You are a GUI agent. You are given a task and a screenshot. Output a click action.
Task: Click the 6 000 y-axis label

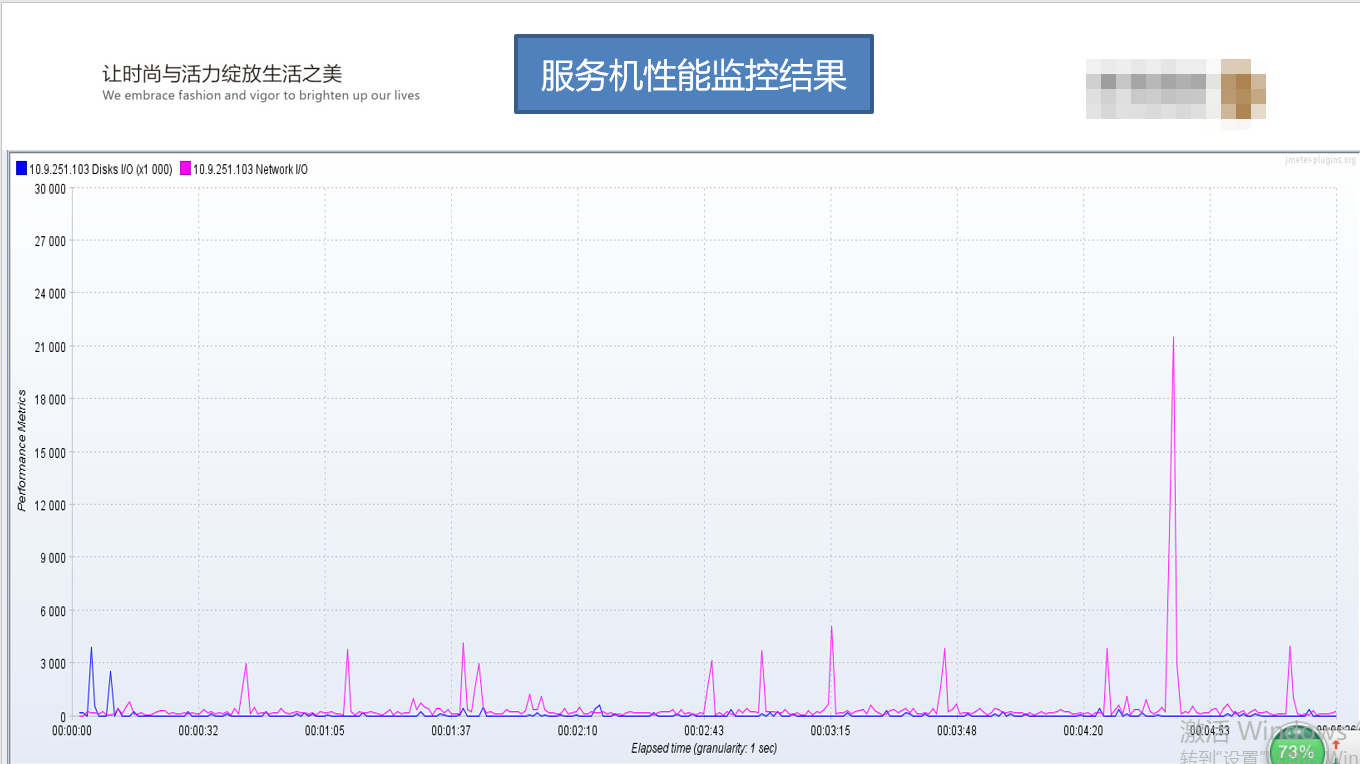click(x=52, y=611)
